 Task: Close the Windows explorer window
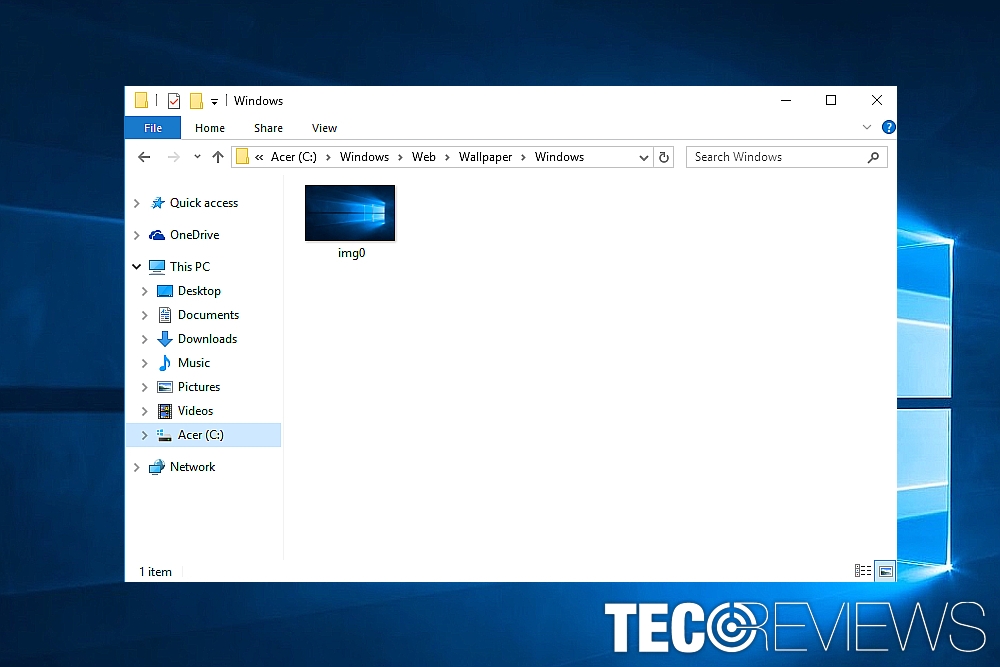pyautogui.click(x=877, y=100)
